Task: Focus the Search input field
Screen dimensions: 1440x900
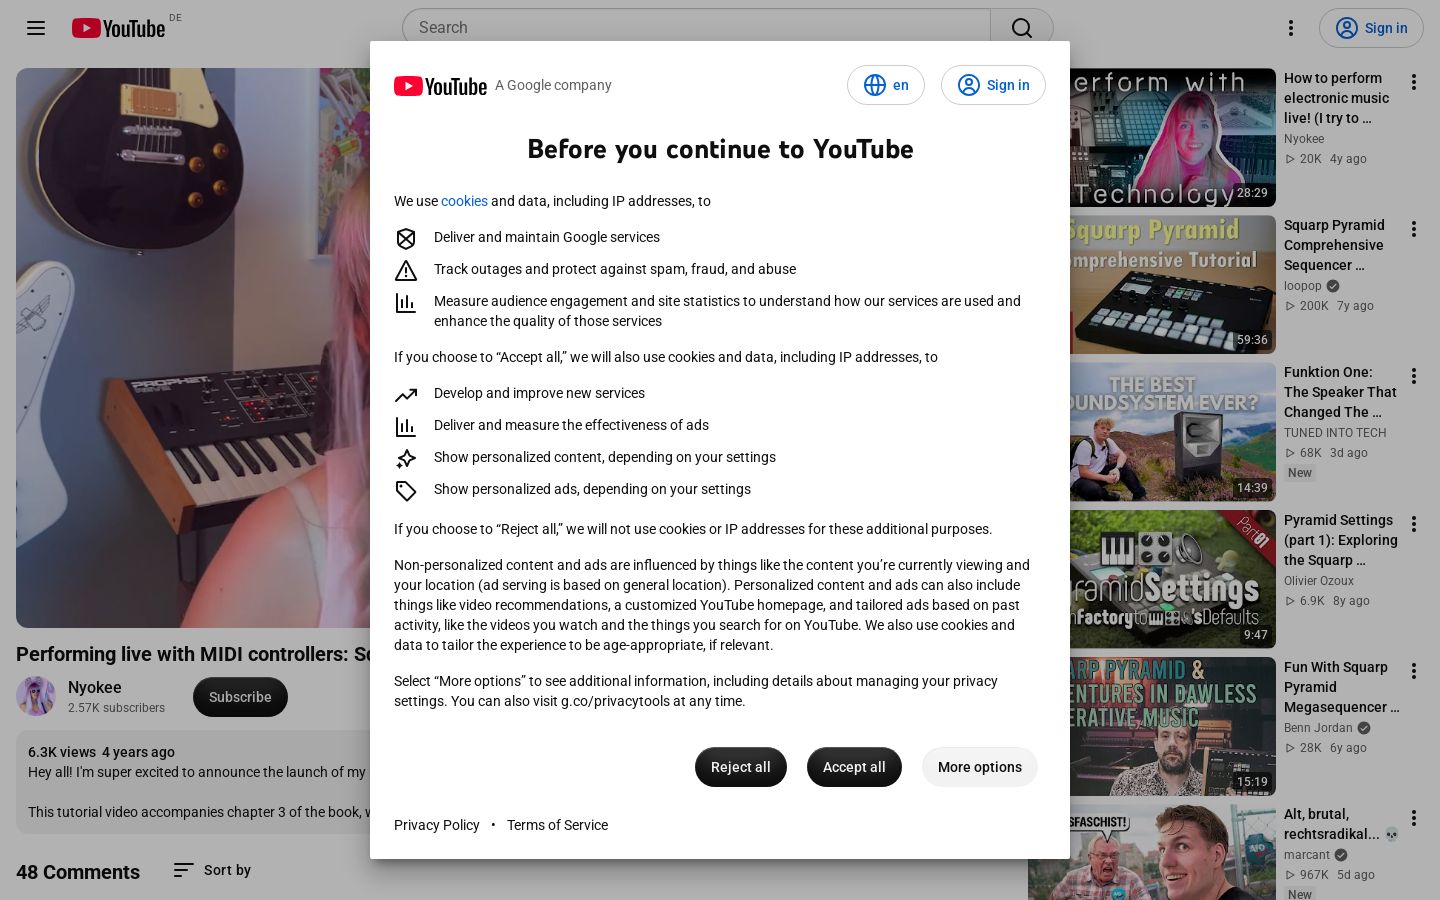Action: [x=696, y=28]
